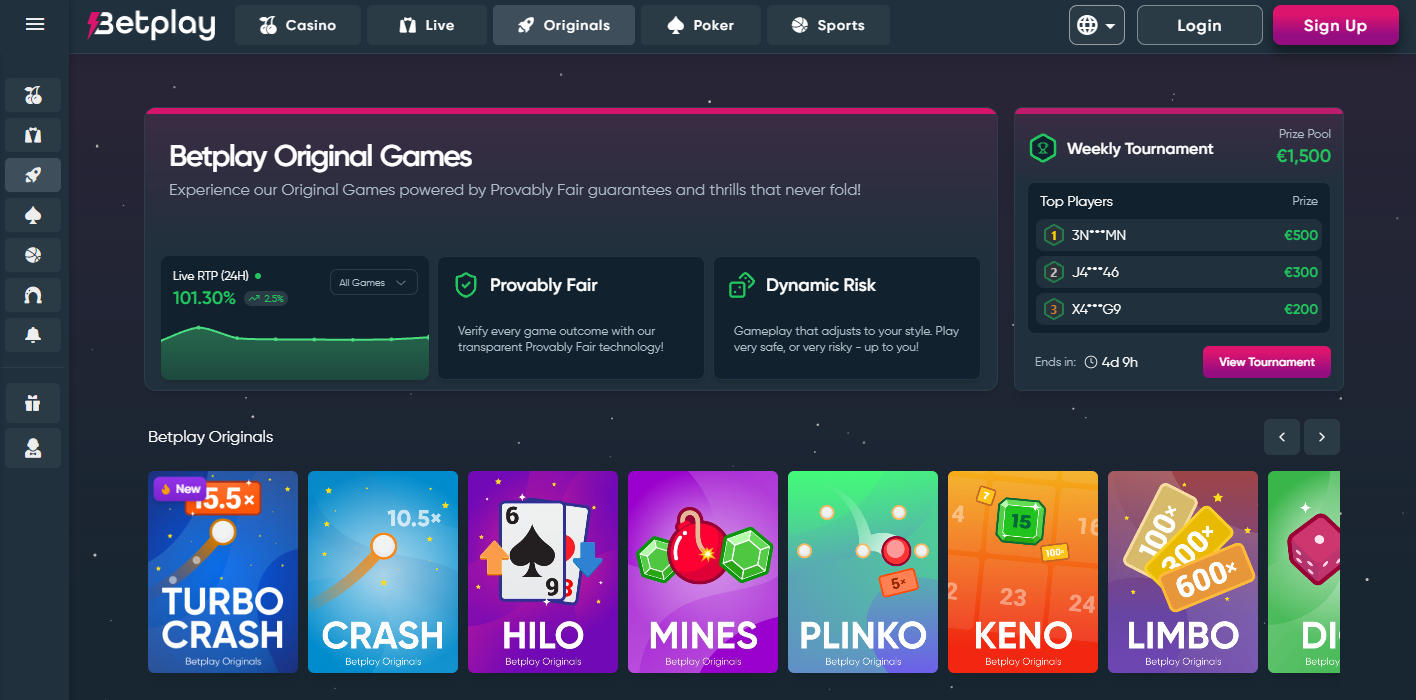Show previous games with left chevron

point(1282,437)
